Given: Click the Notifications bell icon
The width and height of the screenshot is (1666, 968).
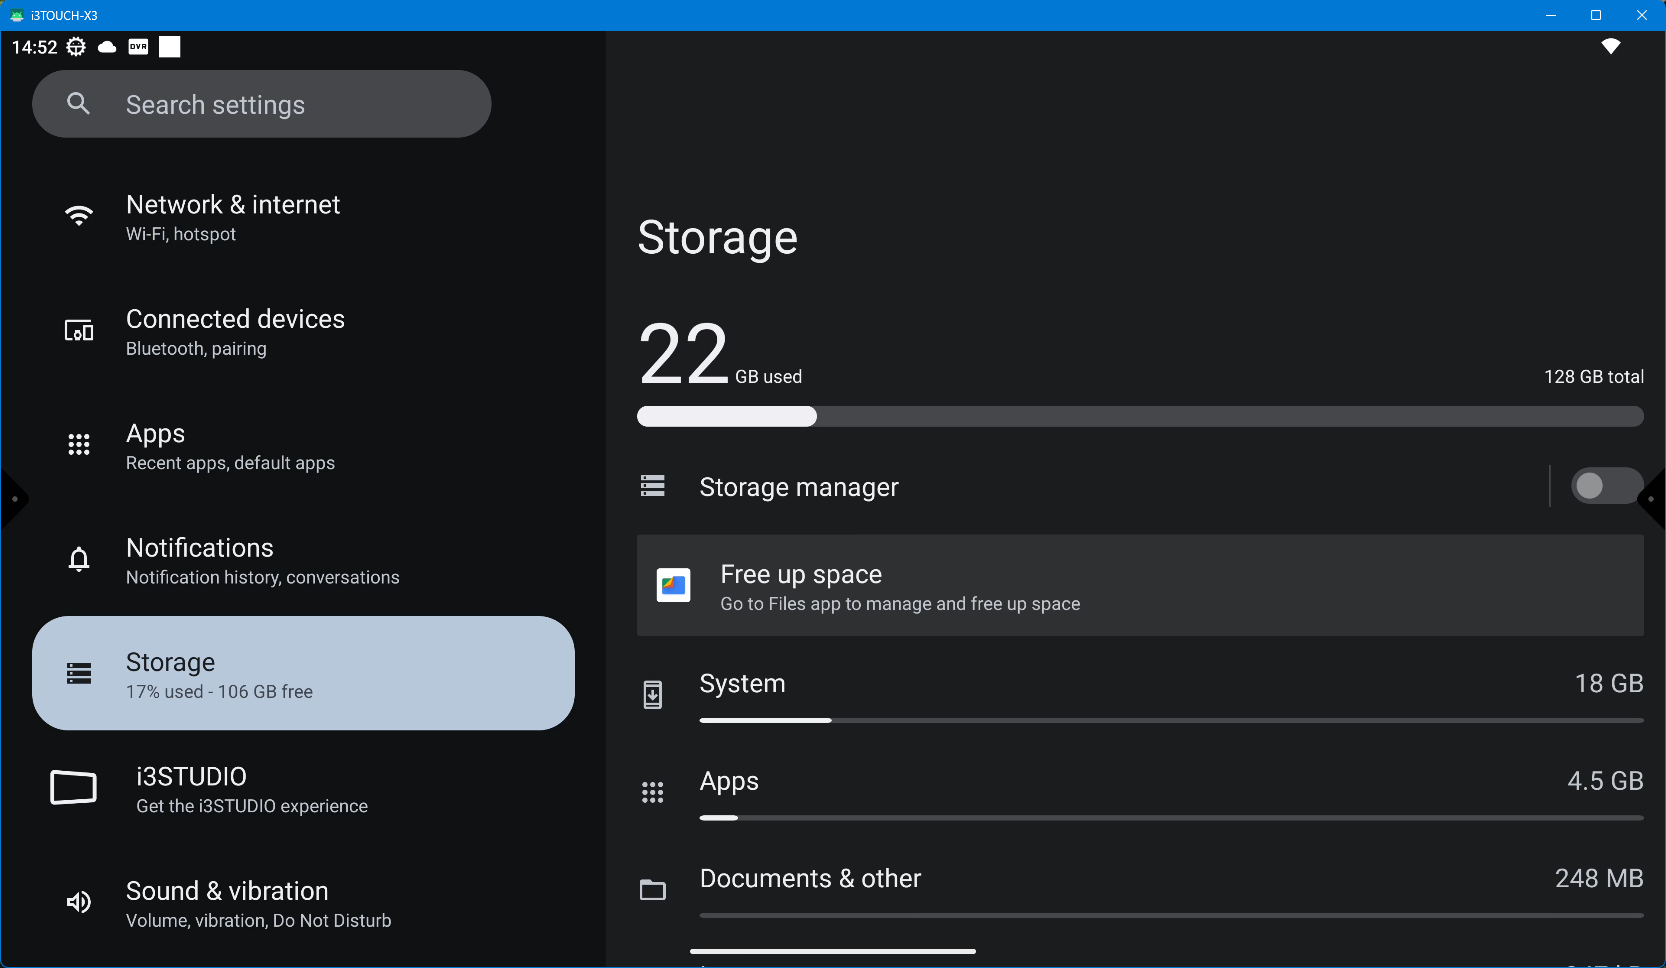Looking at the screenshot, I should [79, 560].
